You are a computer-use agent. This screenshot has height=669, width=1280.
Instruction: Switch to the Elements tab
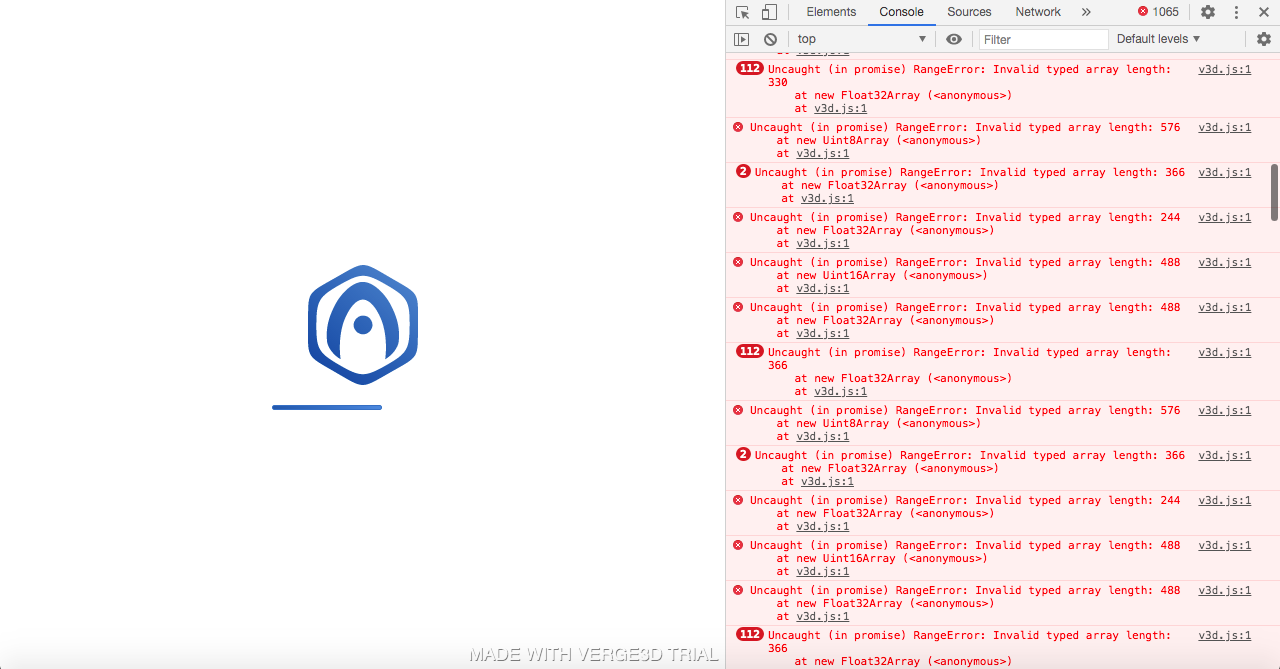click(831, 12)
